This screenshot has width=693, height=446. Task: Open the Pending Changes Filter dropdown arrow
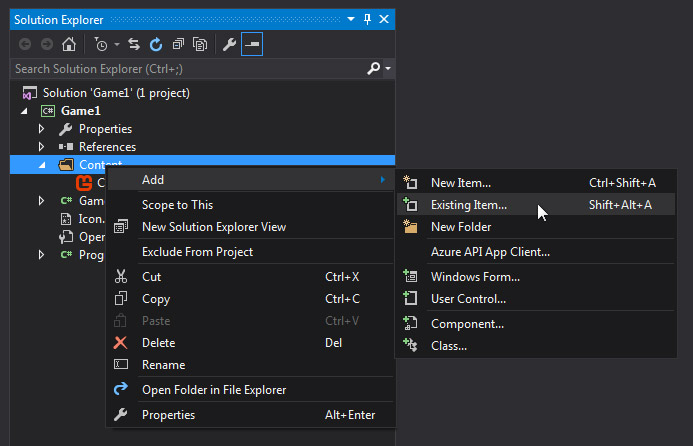[116, 45]
